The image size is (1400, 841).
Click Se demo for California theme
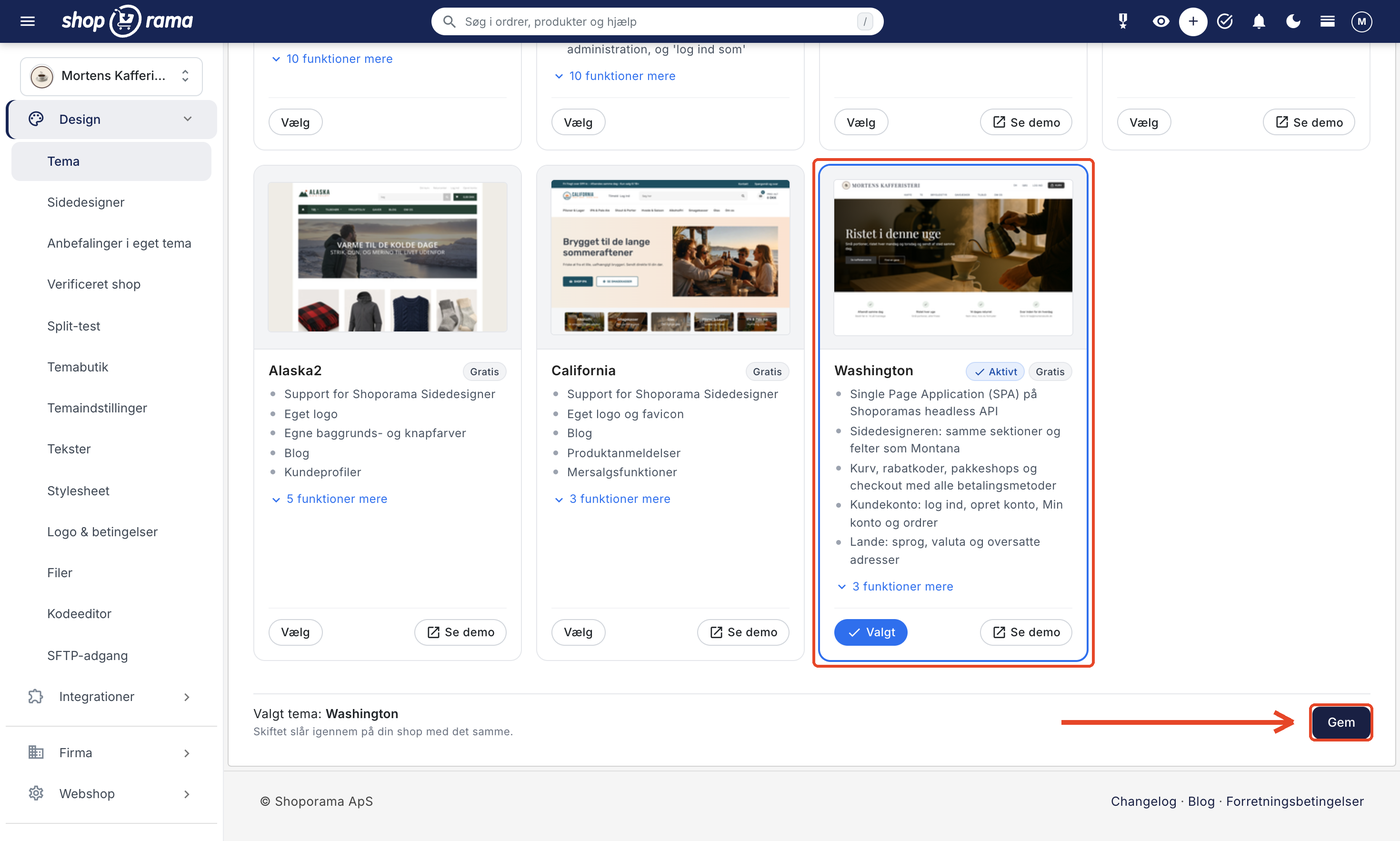(743, 632)
